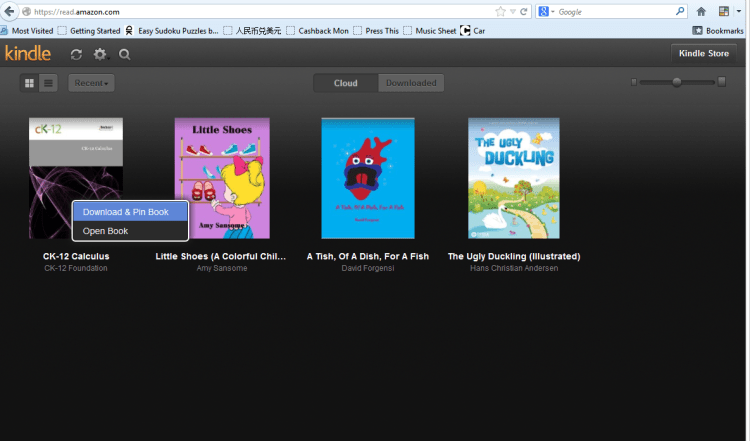Image resolution: width=750 pixels, height=441 pixels.
Task: Click the large cover size icon
Action: click(x=722, y=82)
